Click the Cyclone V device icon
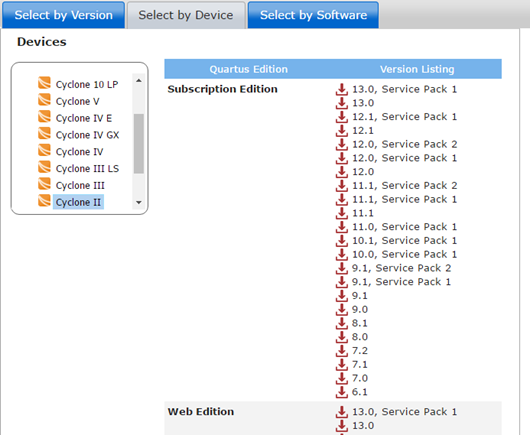 click(x=44, y=100)
